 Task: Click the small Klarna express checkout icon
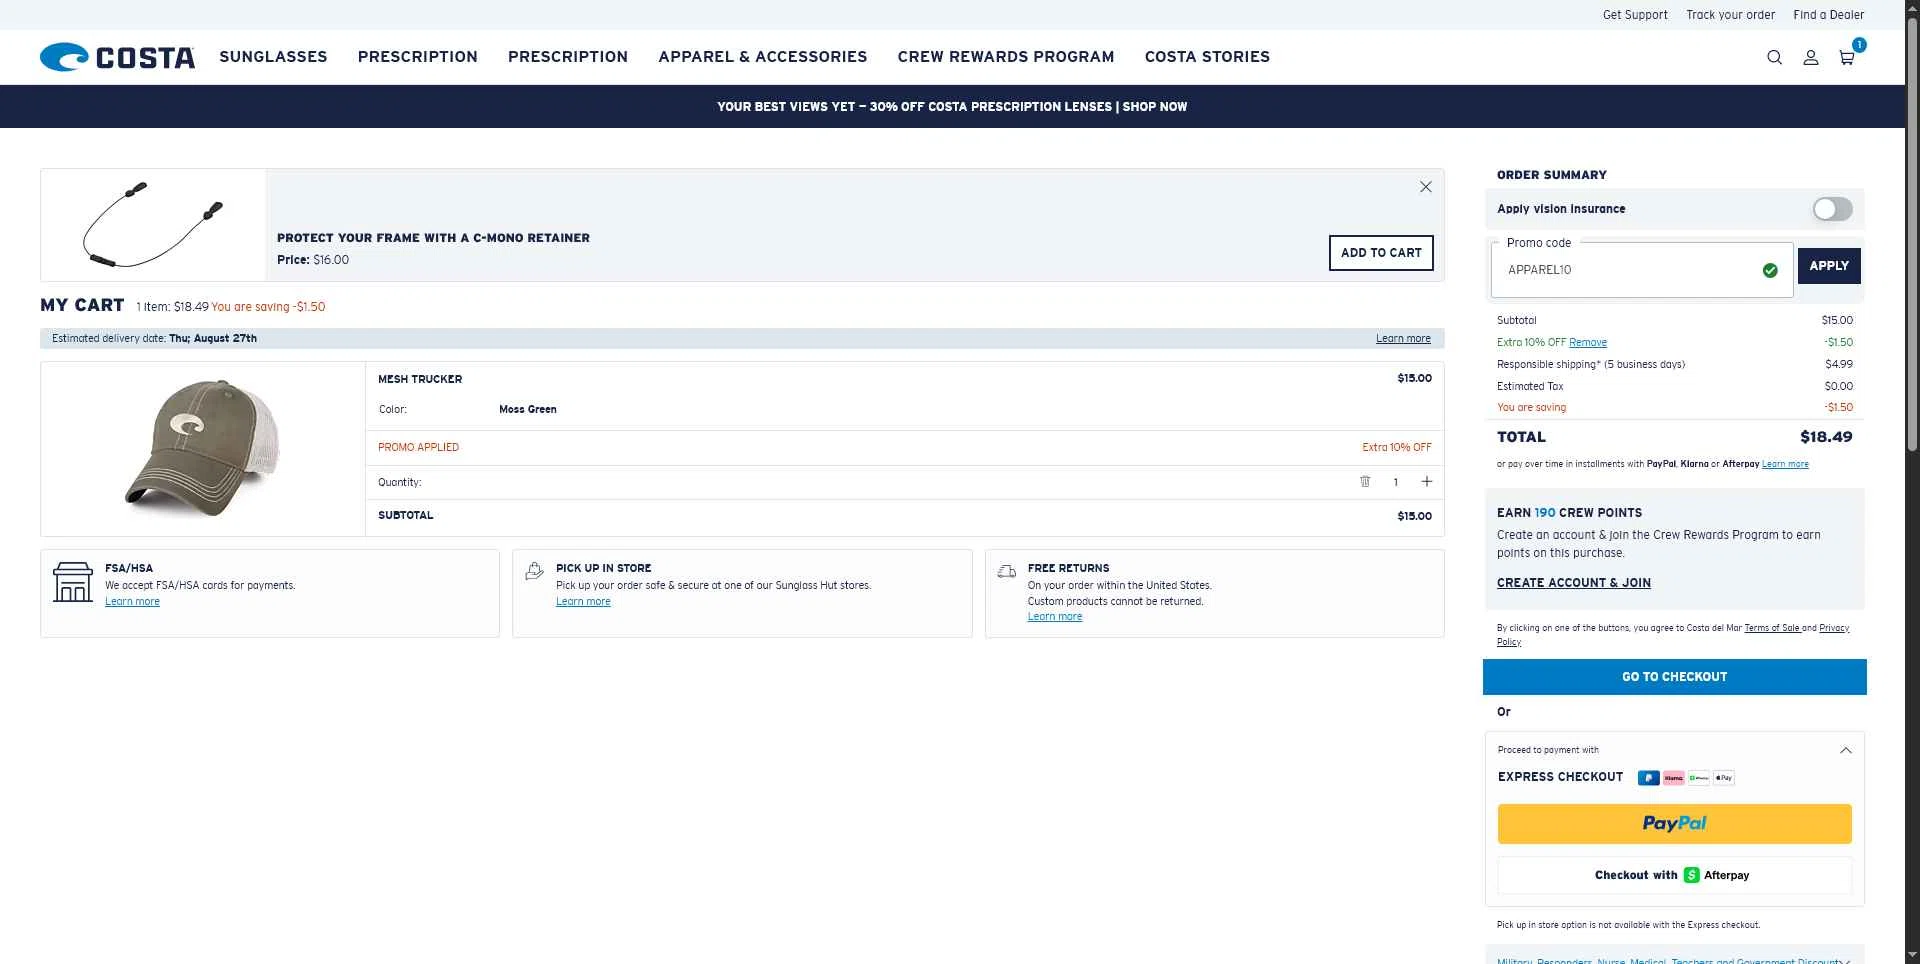[1674, 778]
